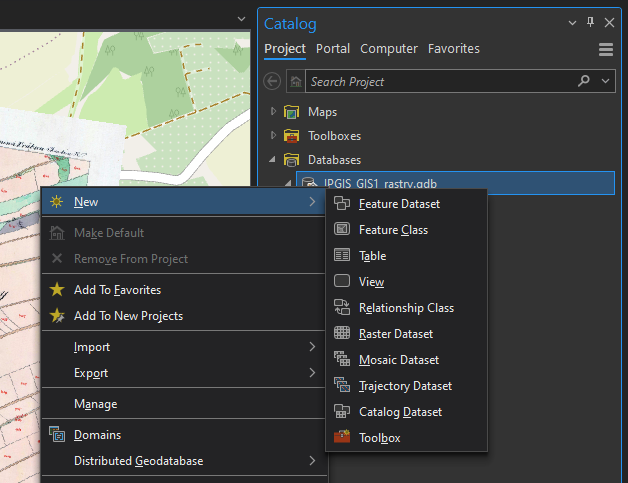Expand the Maps tree node
Screen dimensions: 628x483
pos(273,112)
